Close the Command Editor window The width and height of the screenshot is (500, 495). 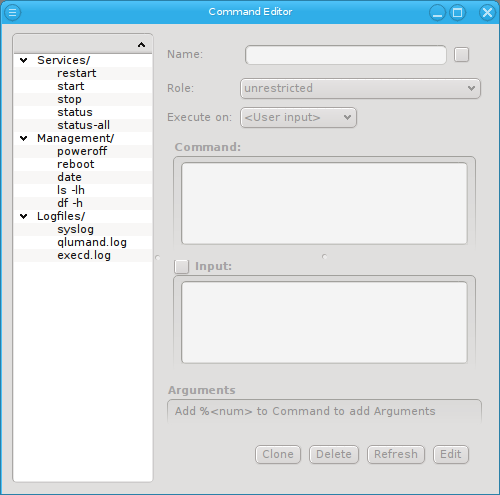[x=487, y=13]
